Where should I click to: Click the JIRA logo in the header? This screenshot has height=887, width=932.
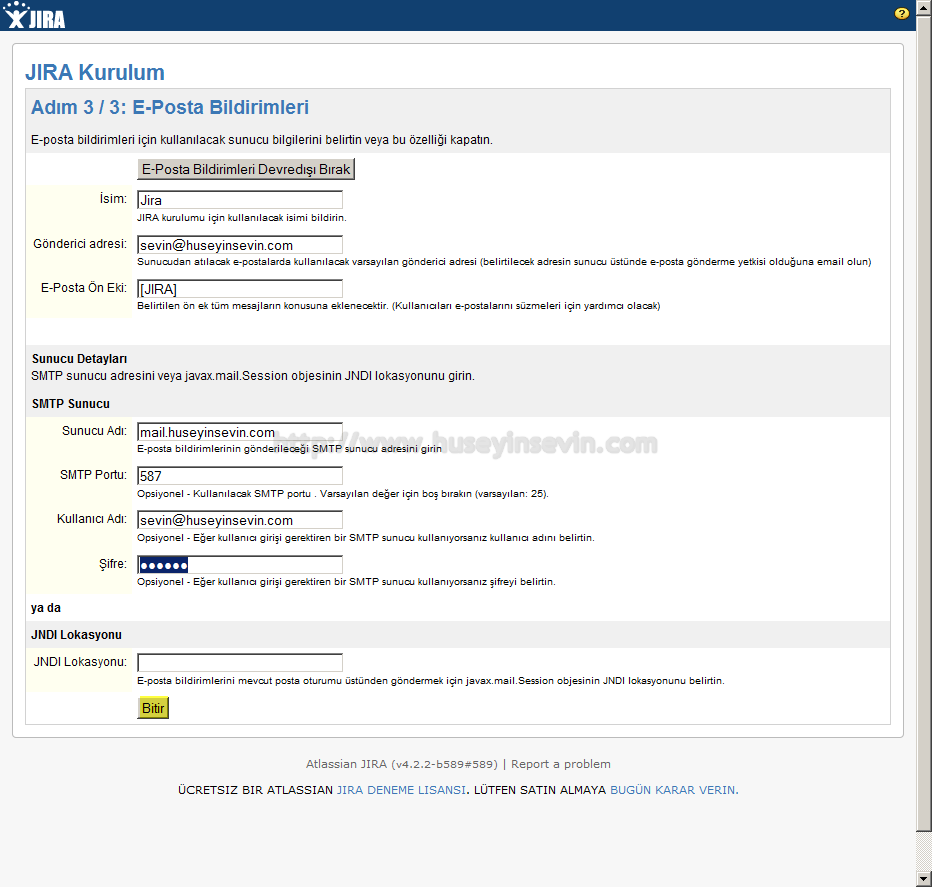pos(34,15)
